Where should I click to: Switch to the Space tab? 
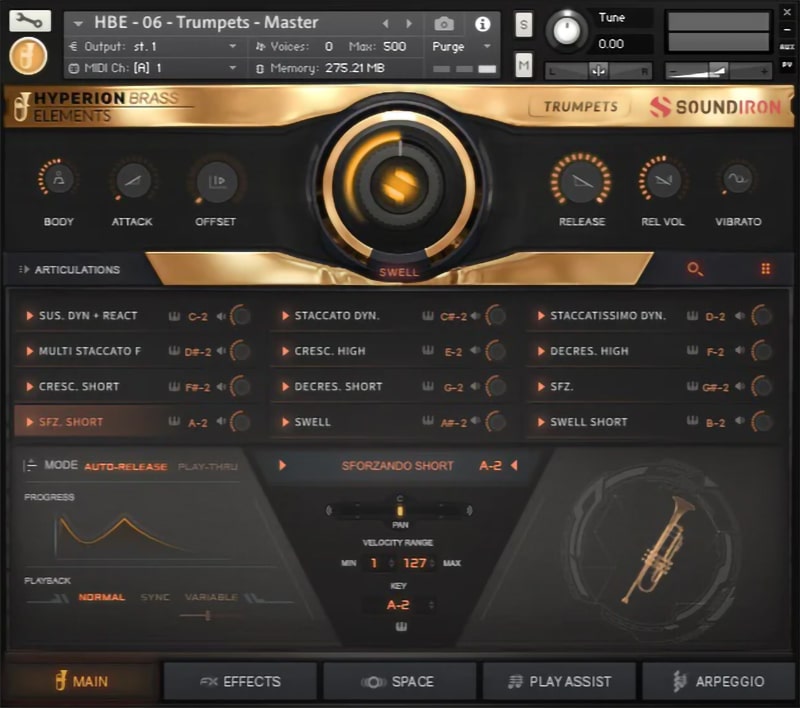(x=399, y=681)
